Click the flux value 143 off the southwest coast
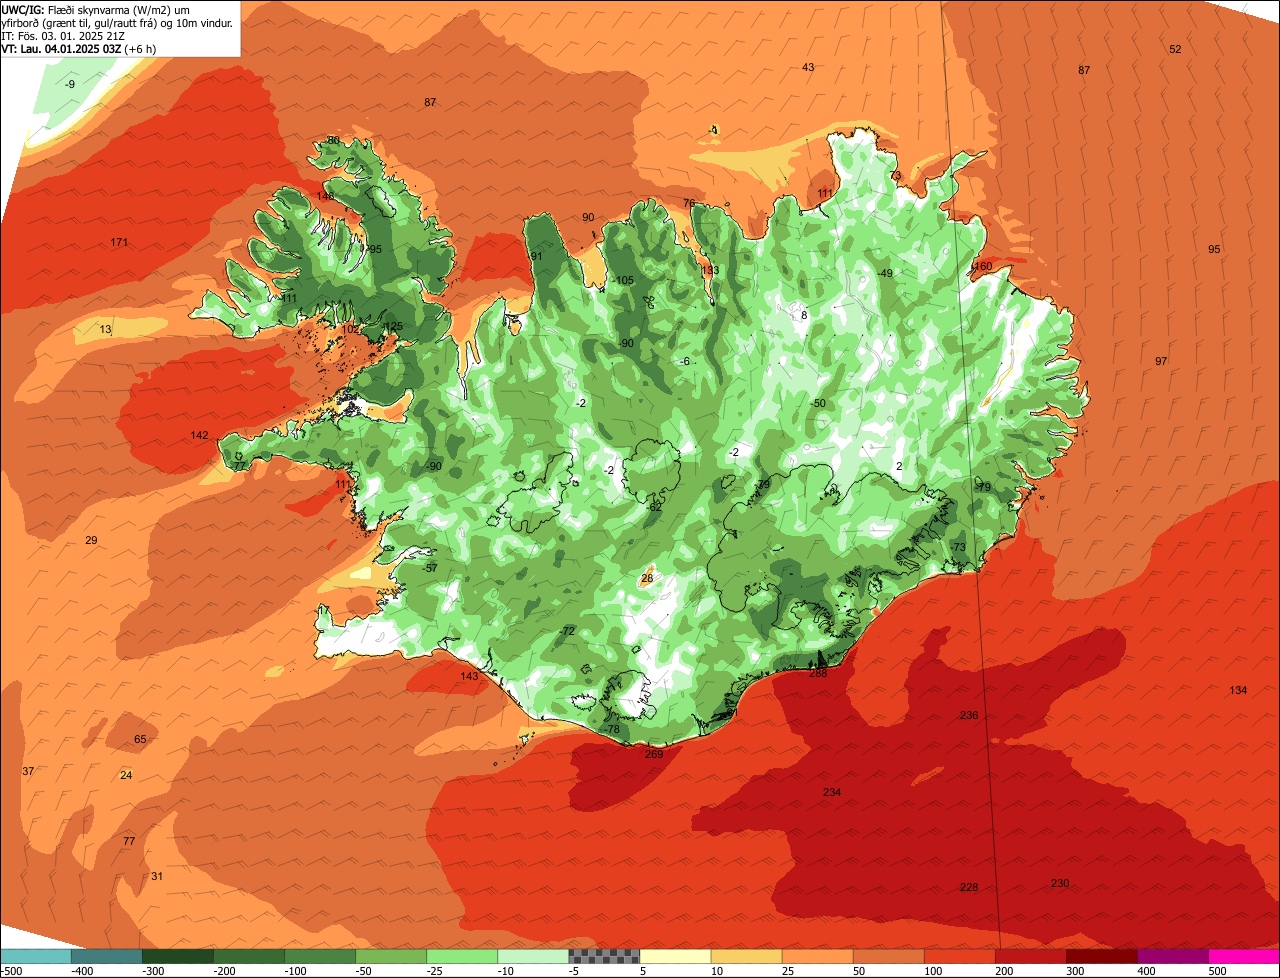Image resolution: width=1280 pixels, height=978 pixels. [x=469, y=677]
